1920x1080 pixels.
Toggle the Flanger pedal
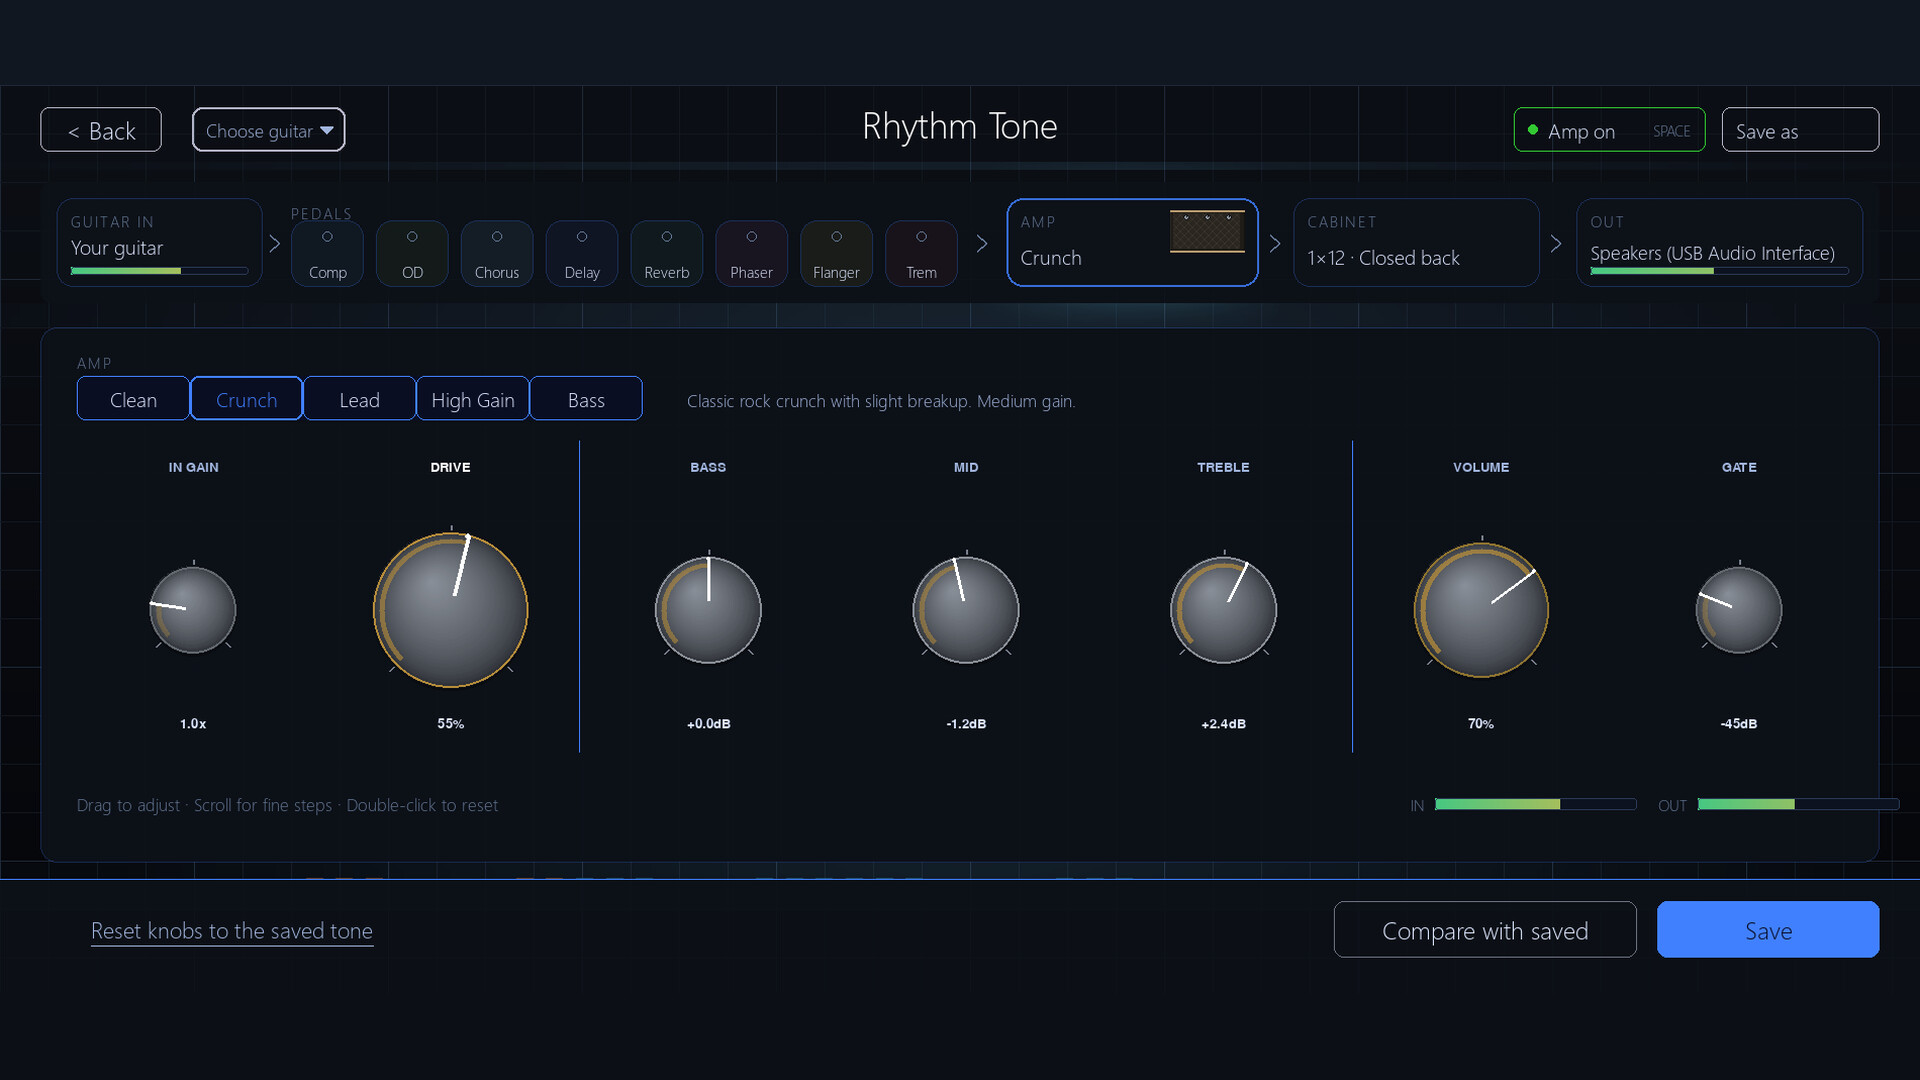coord(836,253)
